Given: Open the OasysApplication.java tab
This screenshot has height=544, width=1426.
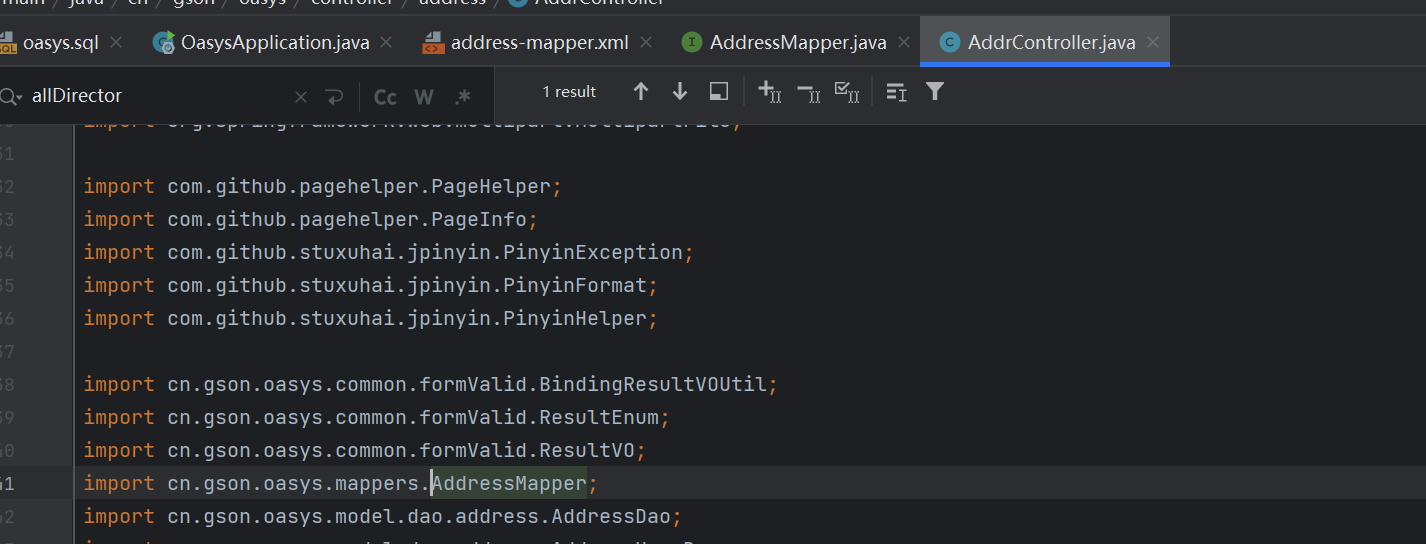Looking at the screenshot, I should point(274,43).
